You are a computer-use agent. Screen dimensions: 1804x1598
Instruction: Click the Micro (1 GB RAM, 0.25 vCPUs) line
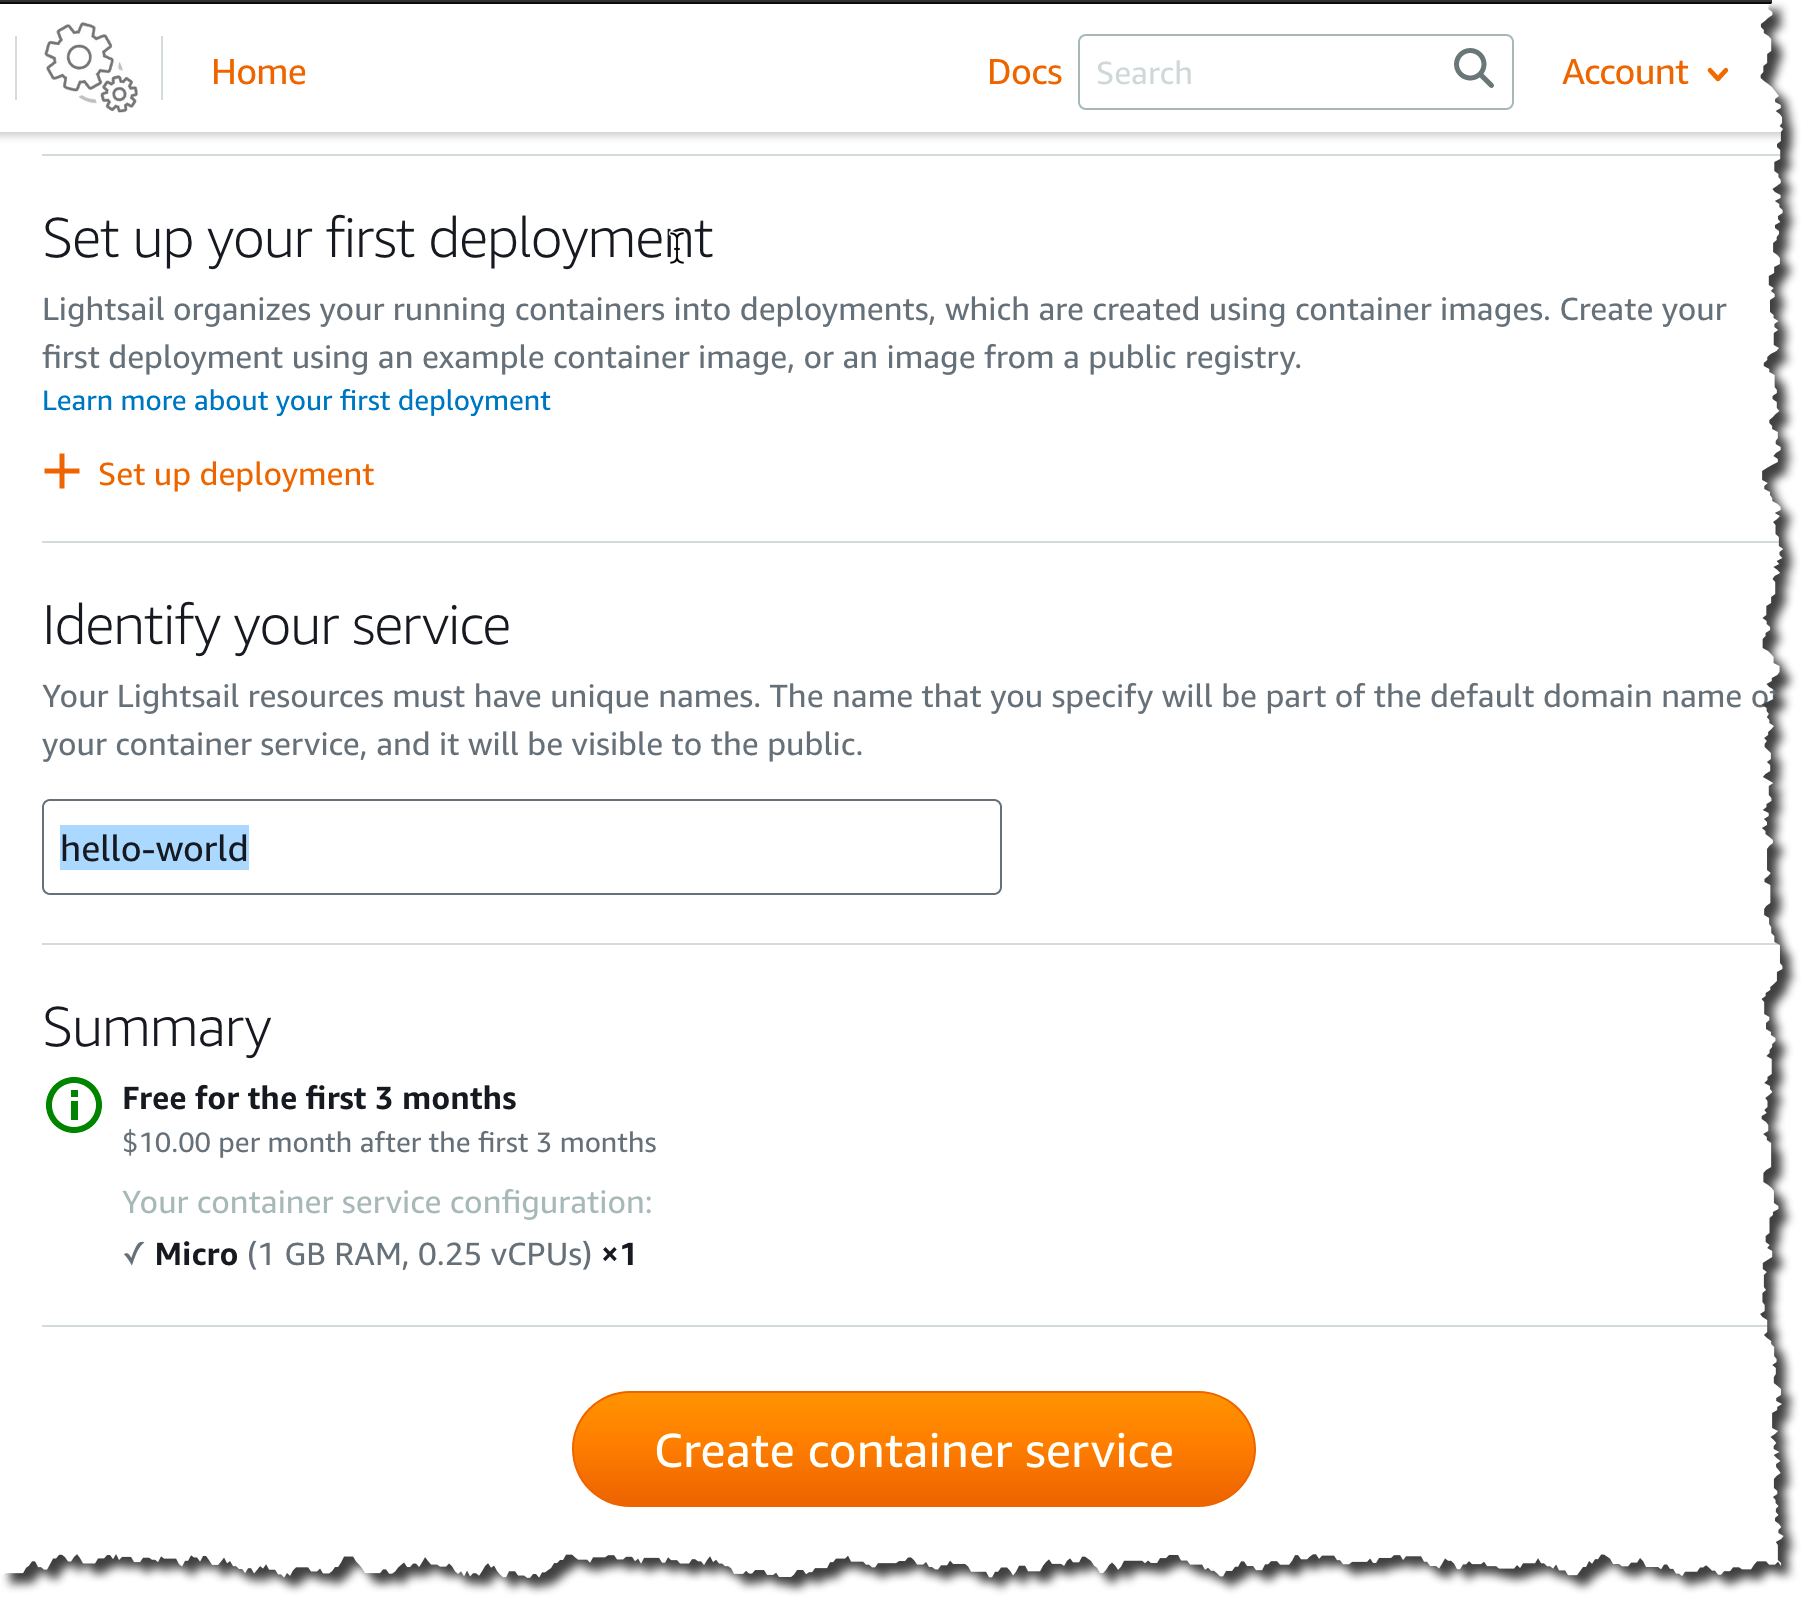[x=379, y=1254]
